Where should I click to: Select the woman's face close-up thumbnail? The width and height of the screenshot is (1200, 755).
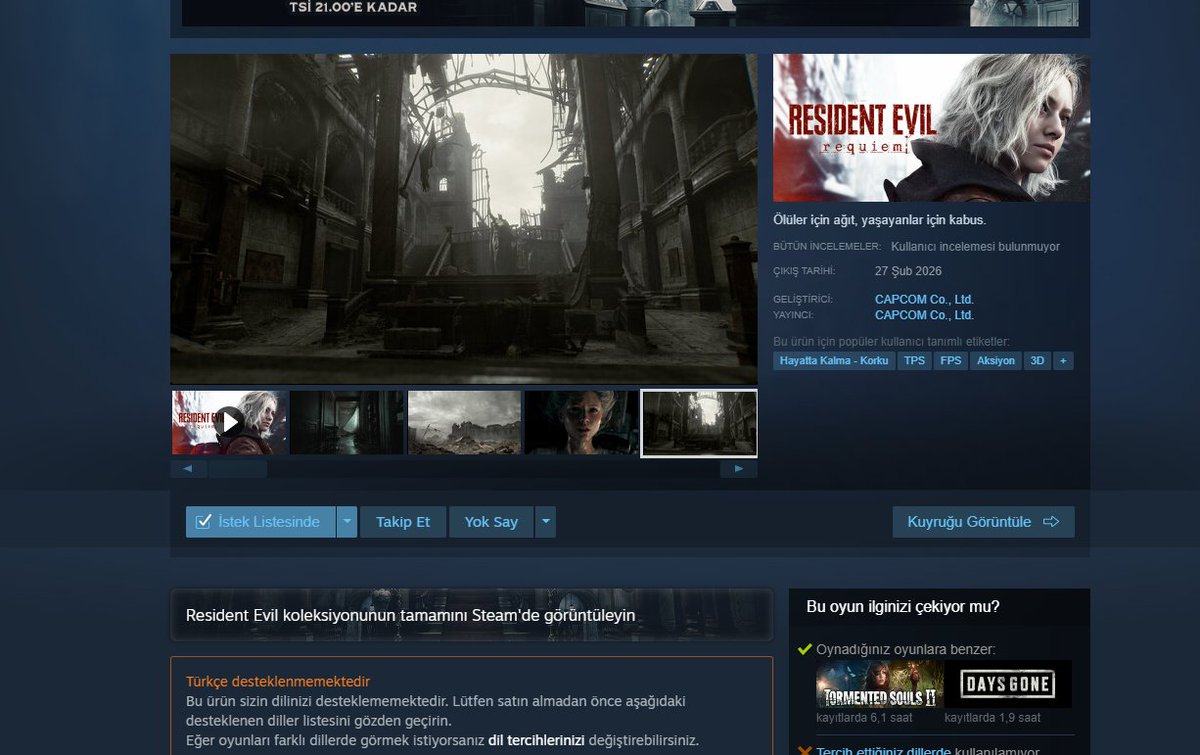[x=581, y=423]
